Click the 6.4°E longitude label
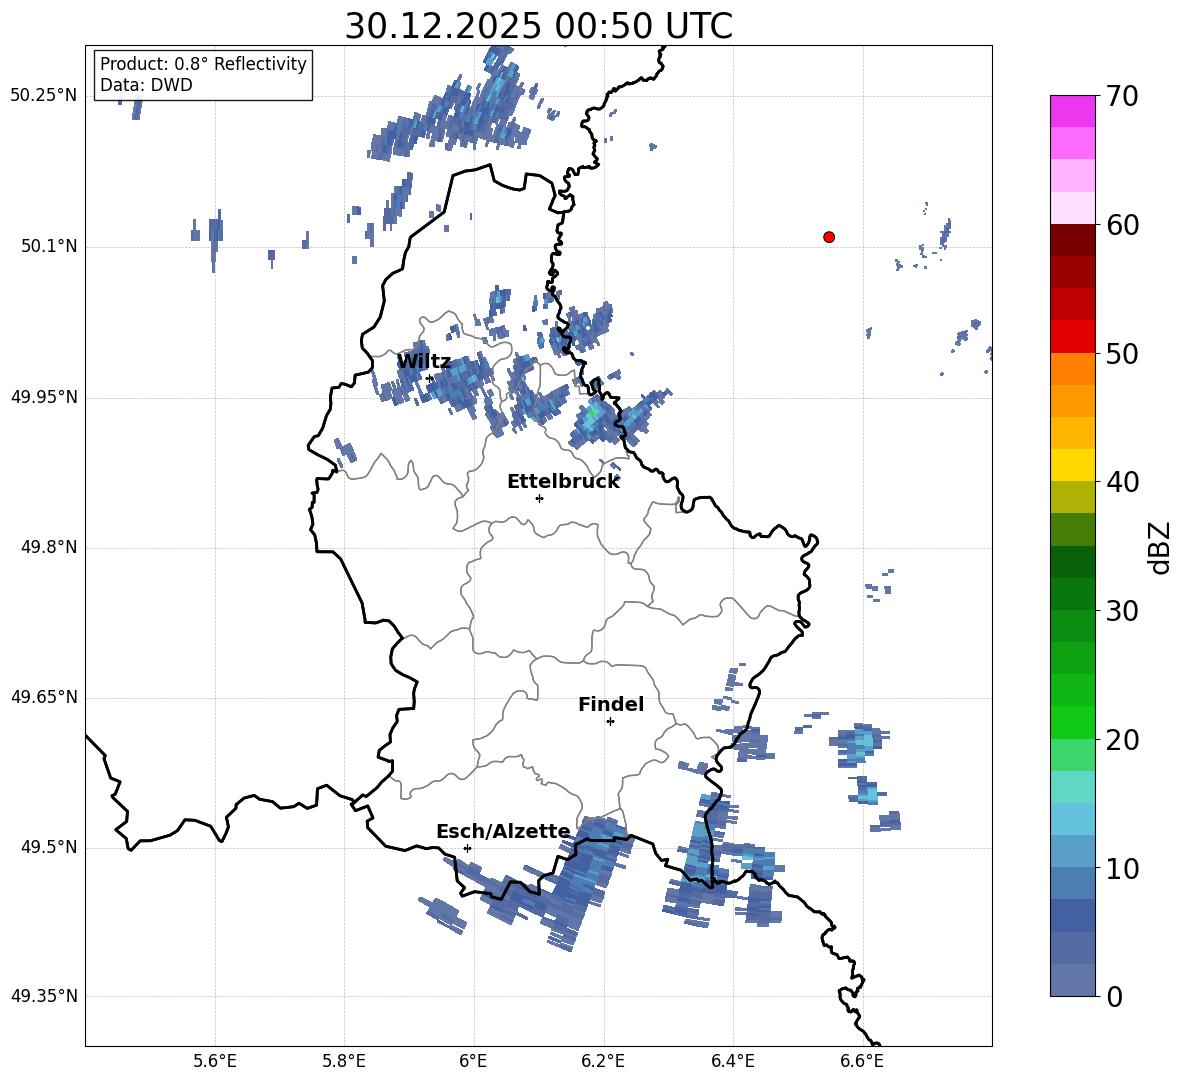Viewport: 1184px width, 1081px height. click(x=732, y=1061)
